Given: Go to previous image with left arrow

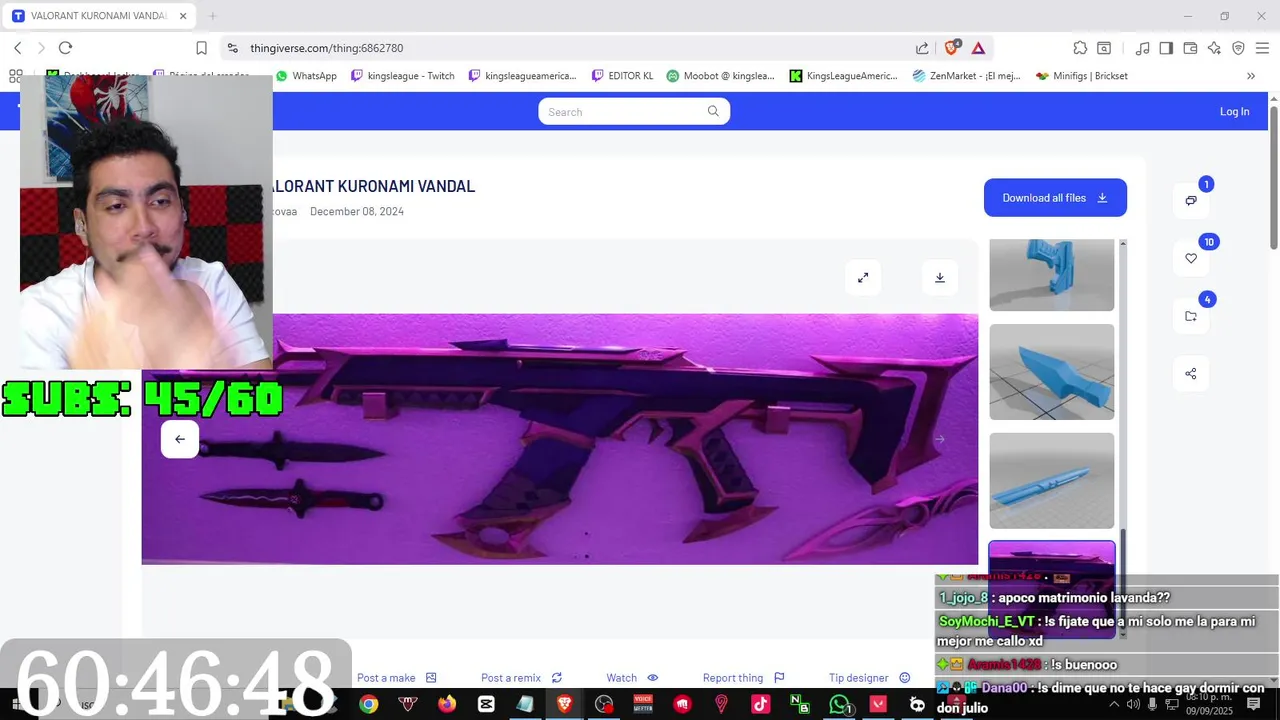Looking at the screenshot, I should [x=180, y=439].
